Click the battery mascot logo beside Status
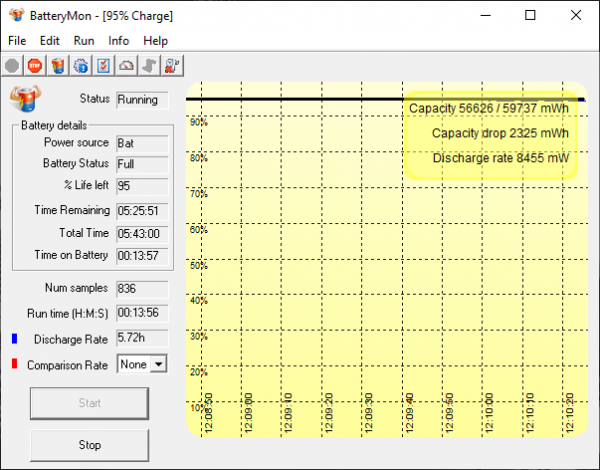600x470 pixels. click(x=26, y=99)
